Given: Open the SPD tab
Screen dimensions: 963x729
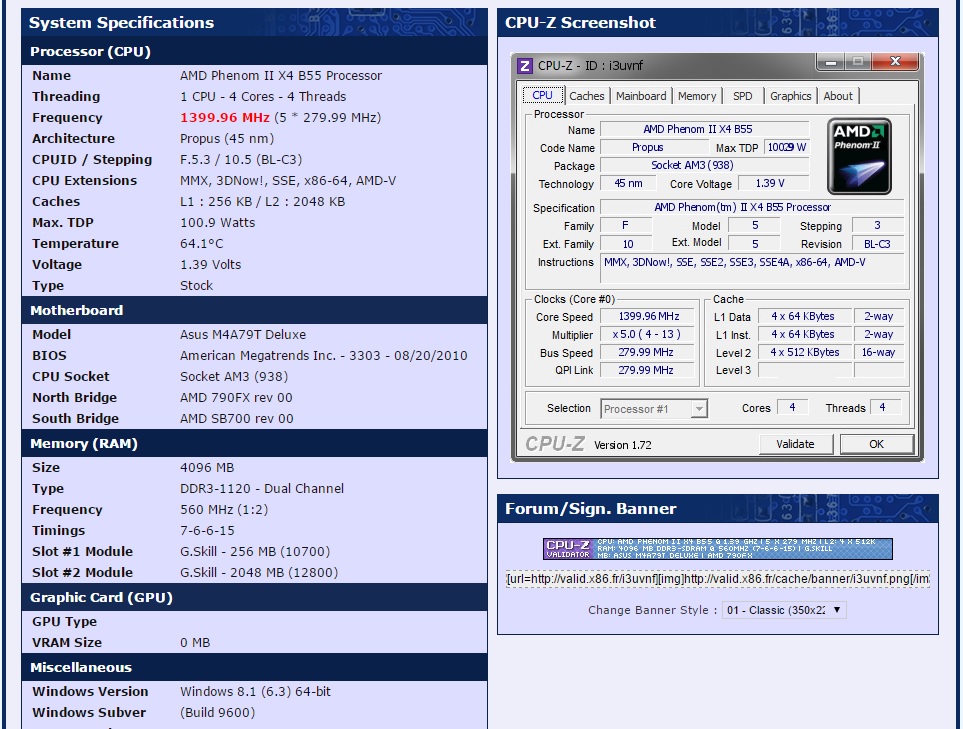Looking at the screenshot, I should (x=743, y=96).
